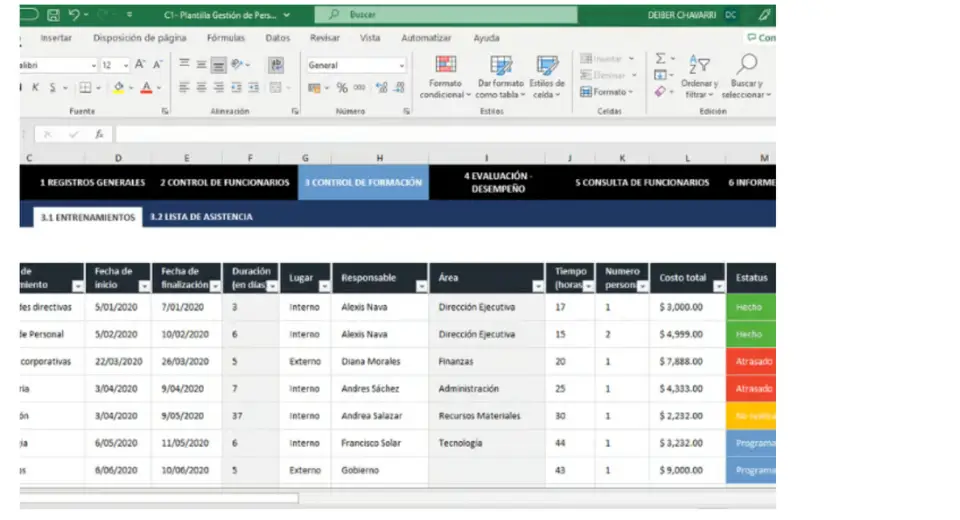Click the Autosum sigma icon
The height and width of the screenshot is (520, 960).
(x=660, y=59)
